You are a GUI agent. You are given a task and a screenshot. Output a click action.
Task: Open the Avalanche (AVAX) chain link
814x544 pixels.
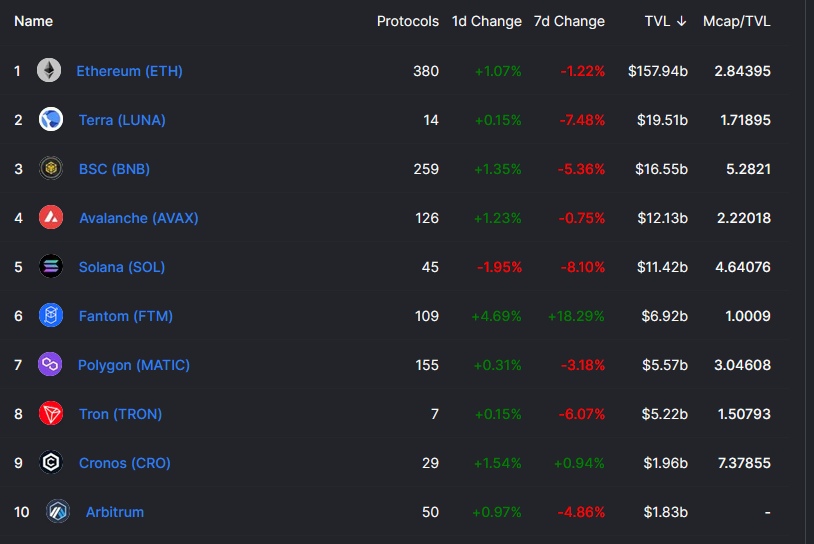138,218
